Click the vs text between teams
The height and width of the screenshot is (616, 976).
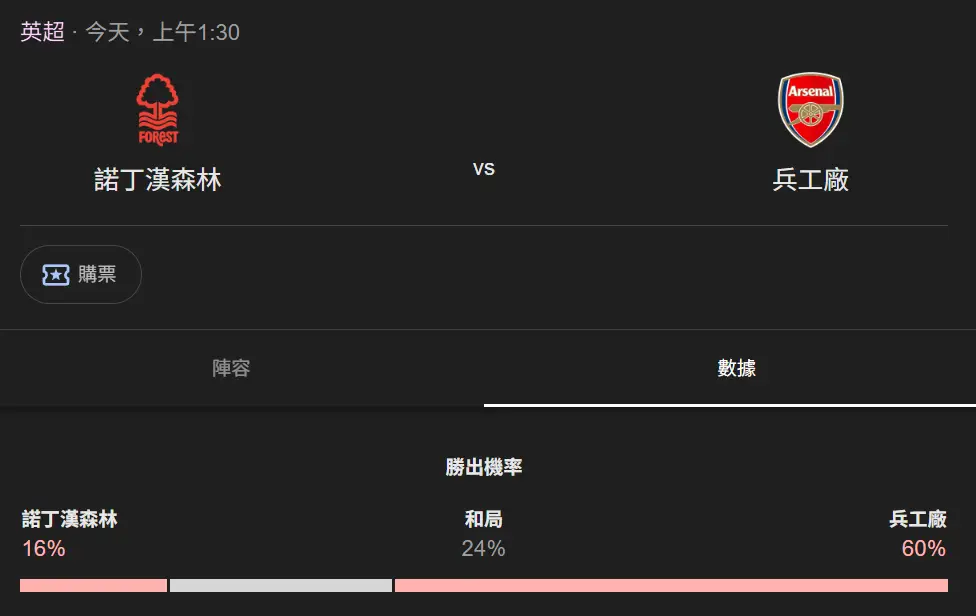[484, 169]
